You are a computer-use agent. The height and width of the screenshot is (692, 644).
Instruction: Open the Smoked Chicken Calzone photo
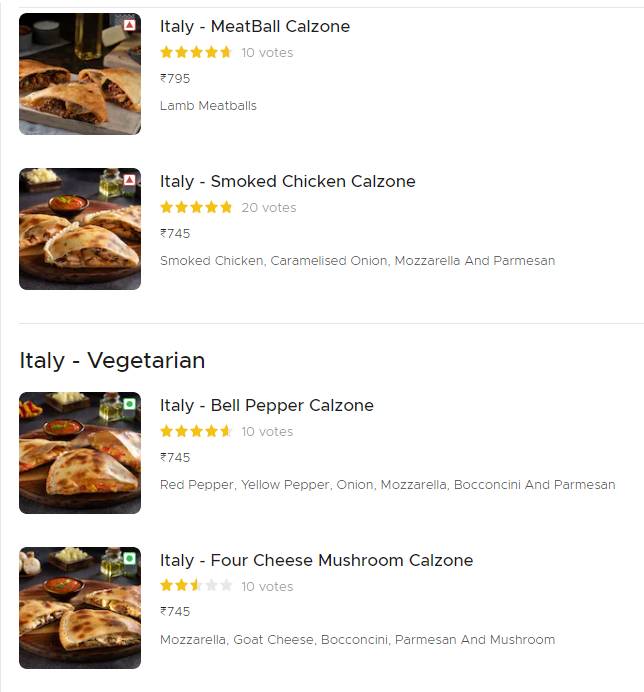[79, 230]
